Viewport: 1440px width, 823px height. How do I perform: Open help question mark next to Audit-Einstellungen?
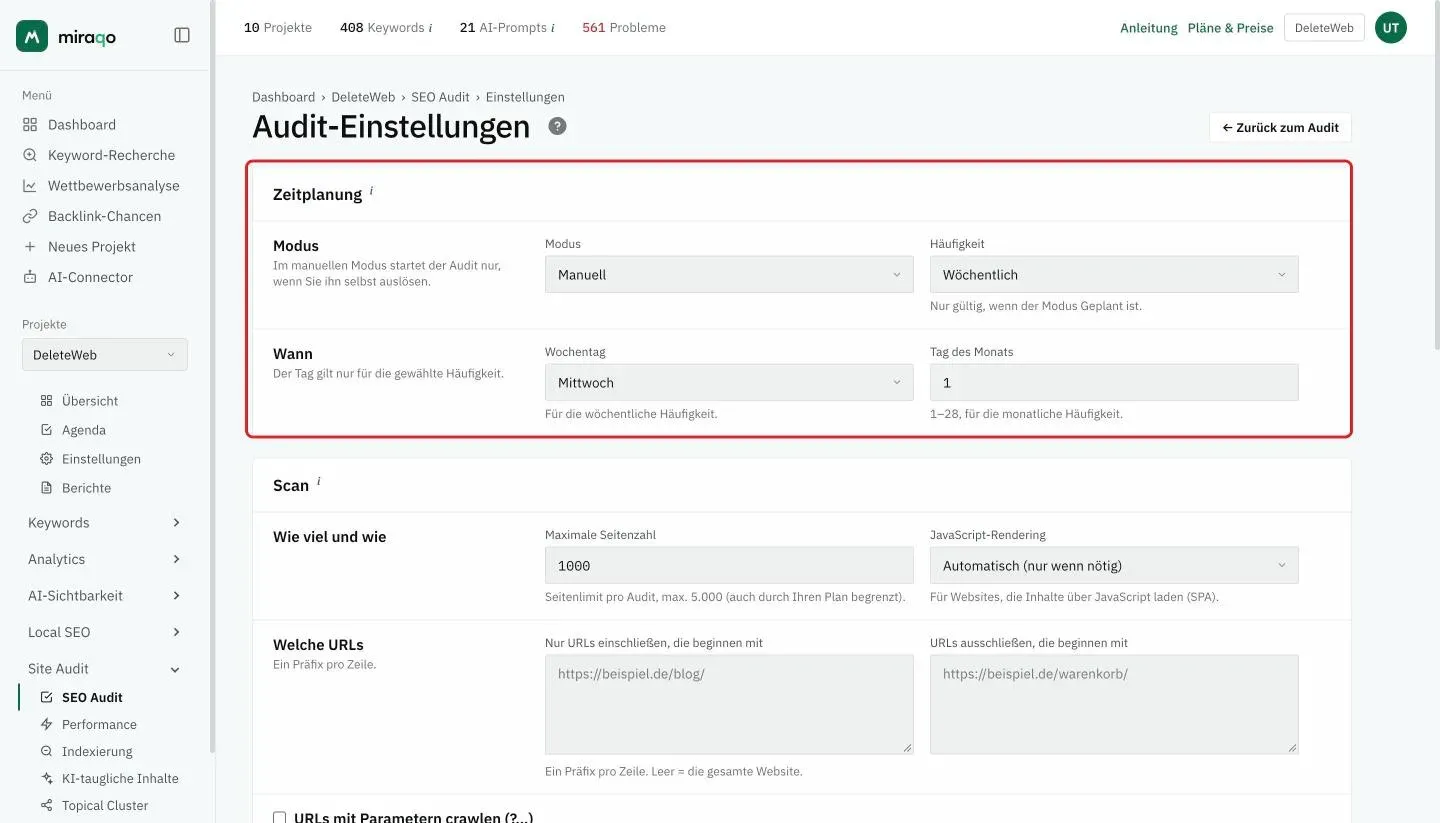[557, 126]
